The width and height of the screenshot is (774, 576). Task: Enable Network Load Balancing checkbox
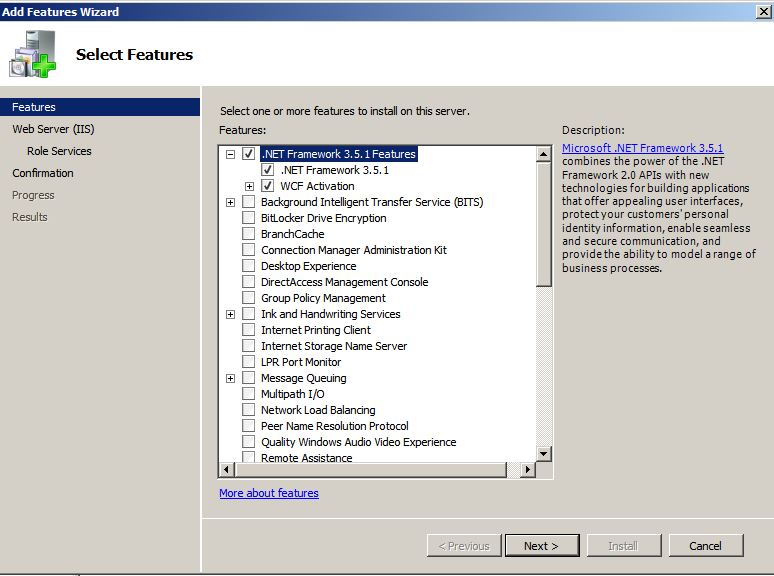[x=248, y=410]
